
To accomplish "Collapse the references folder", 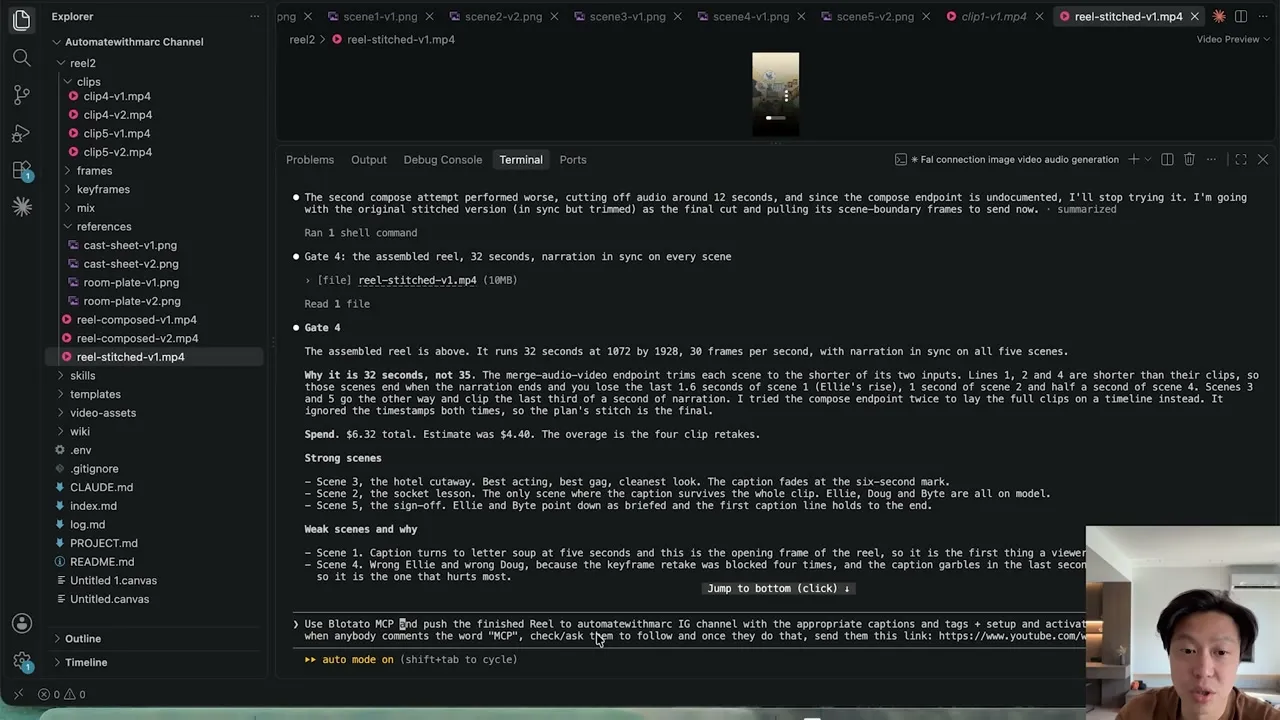I will [x=104, y=227].
